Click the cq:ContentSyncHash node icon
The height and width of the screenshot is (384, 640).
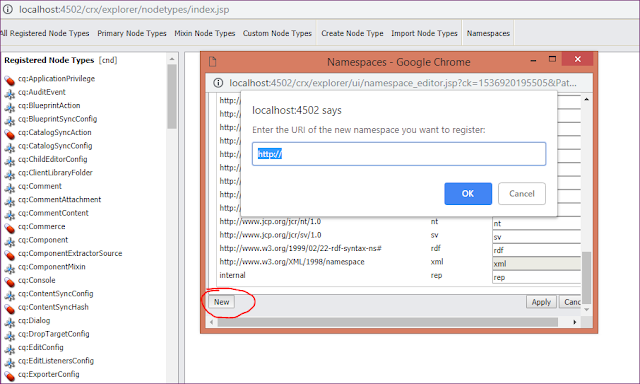coord(9,309)
